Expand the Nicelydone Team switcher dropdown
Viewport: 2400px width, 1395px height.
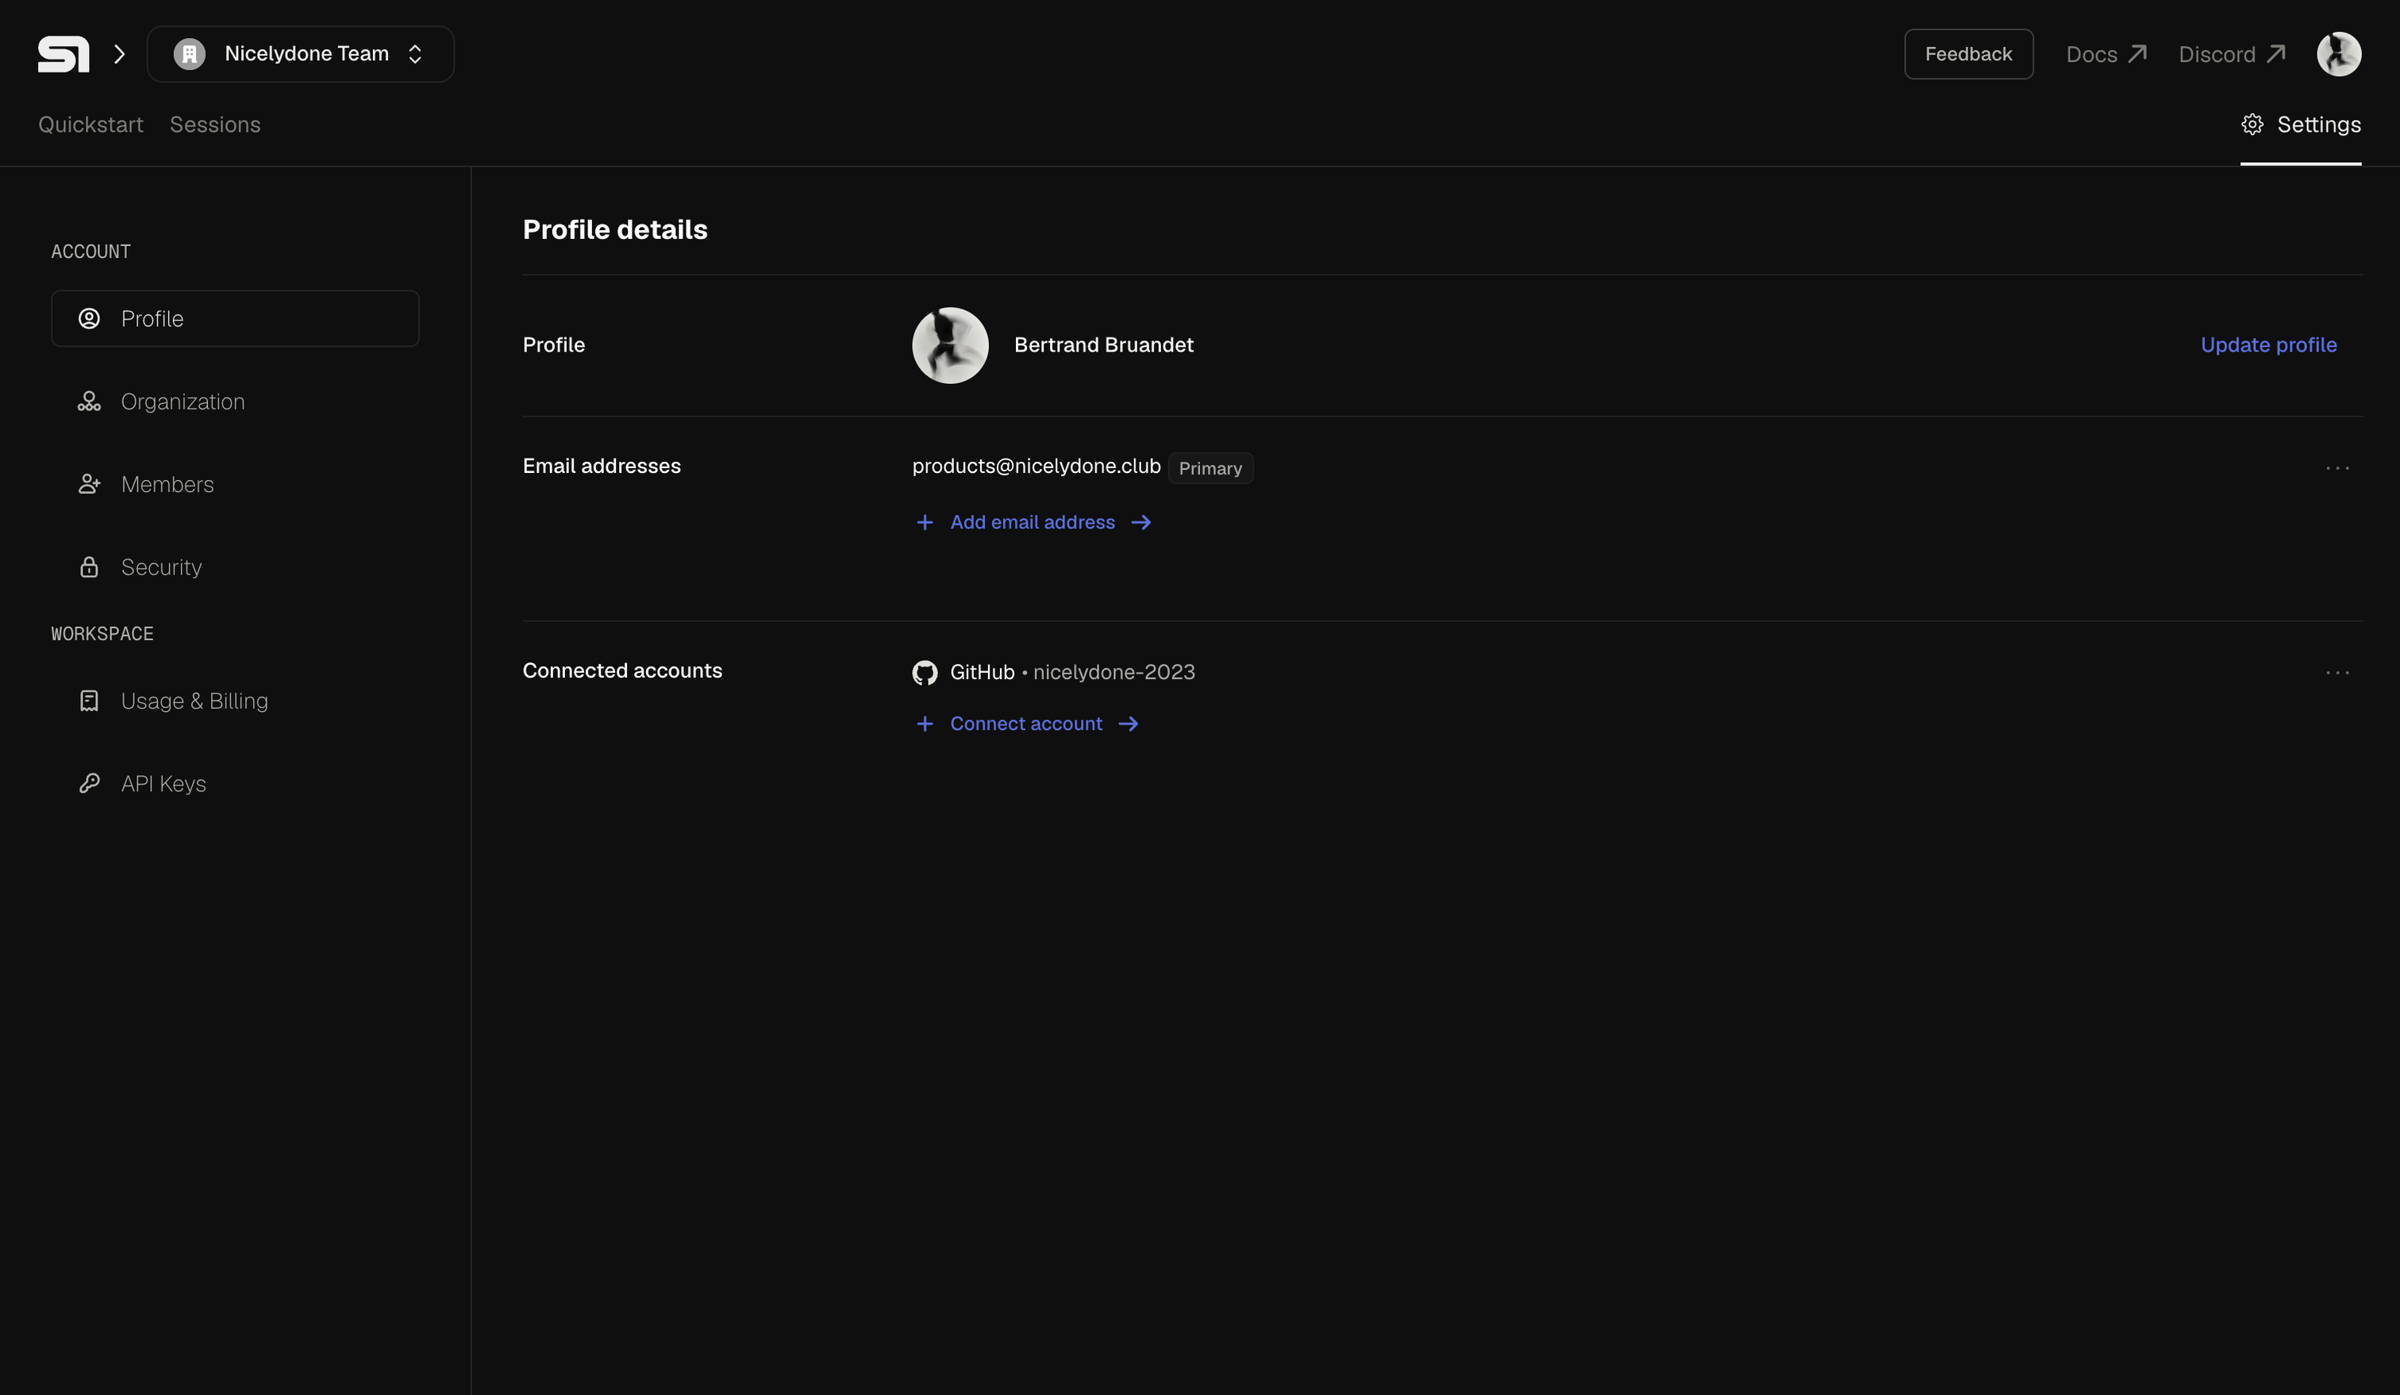coord(301,54)
